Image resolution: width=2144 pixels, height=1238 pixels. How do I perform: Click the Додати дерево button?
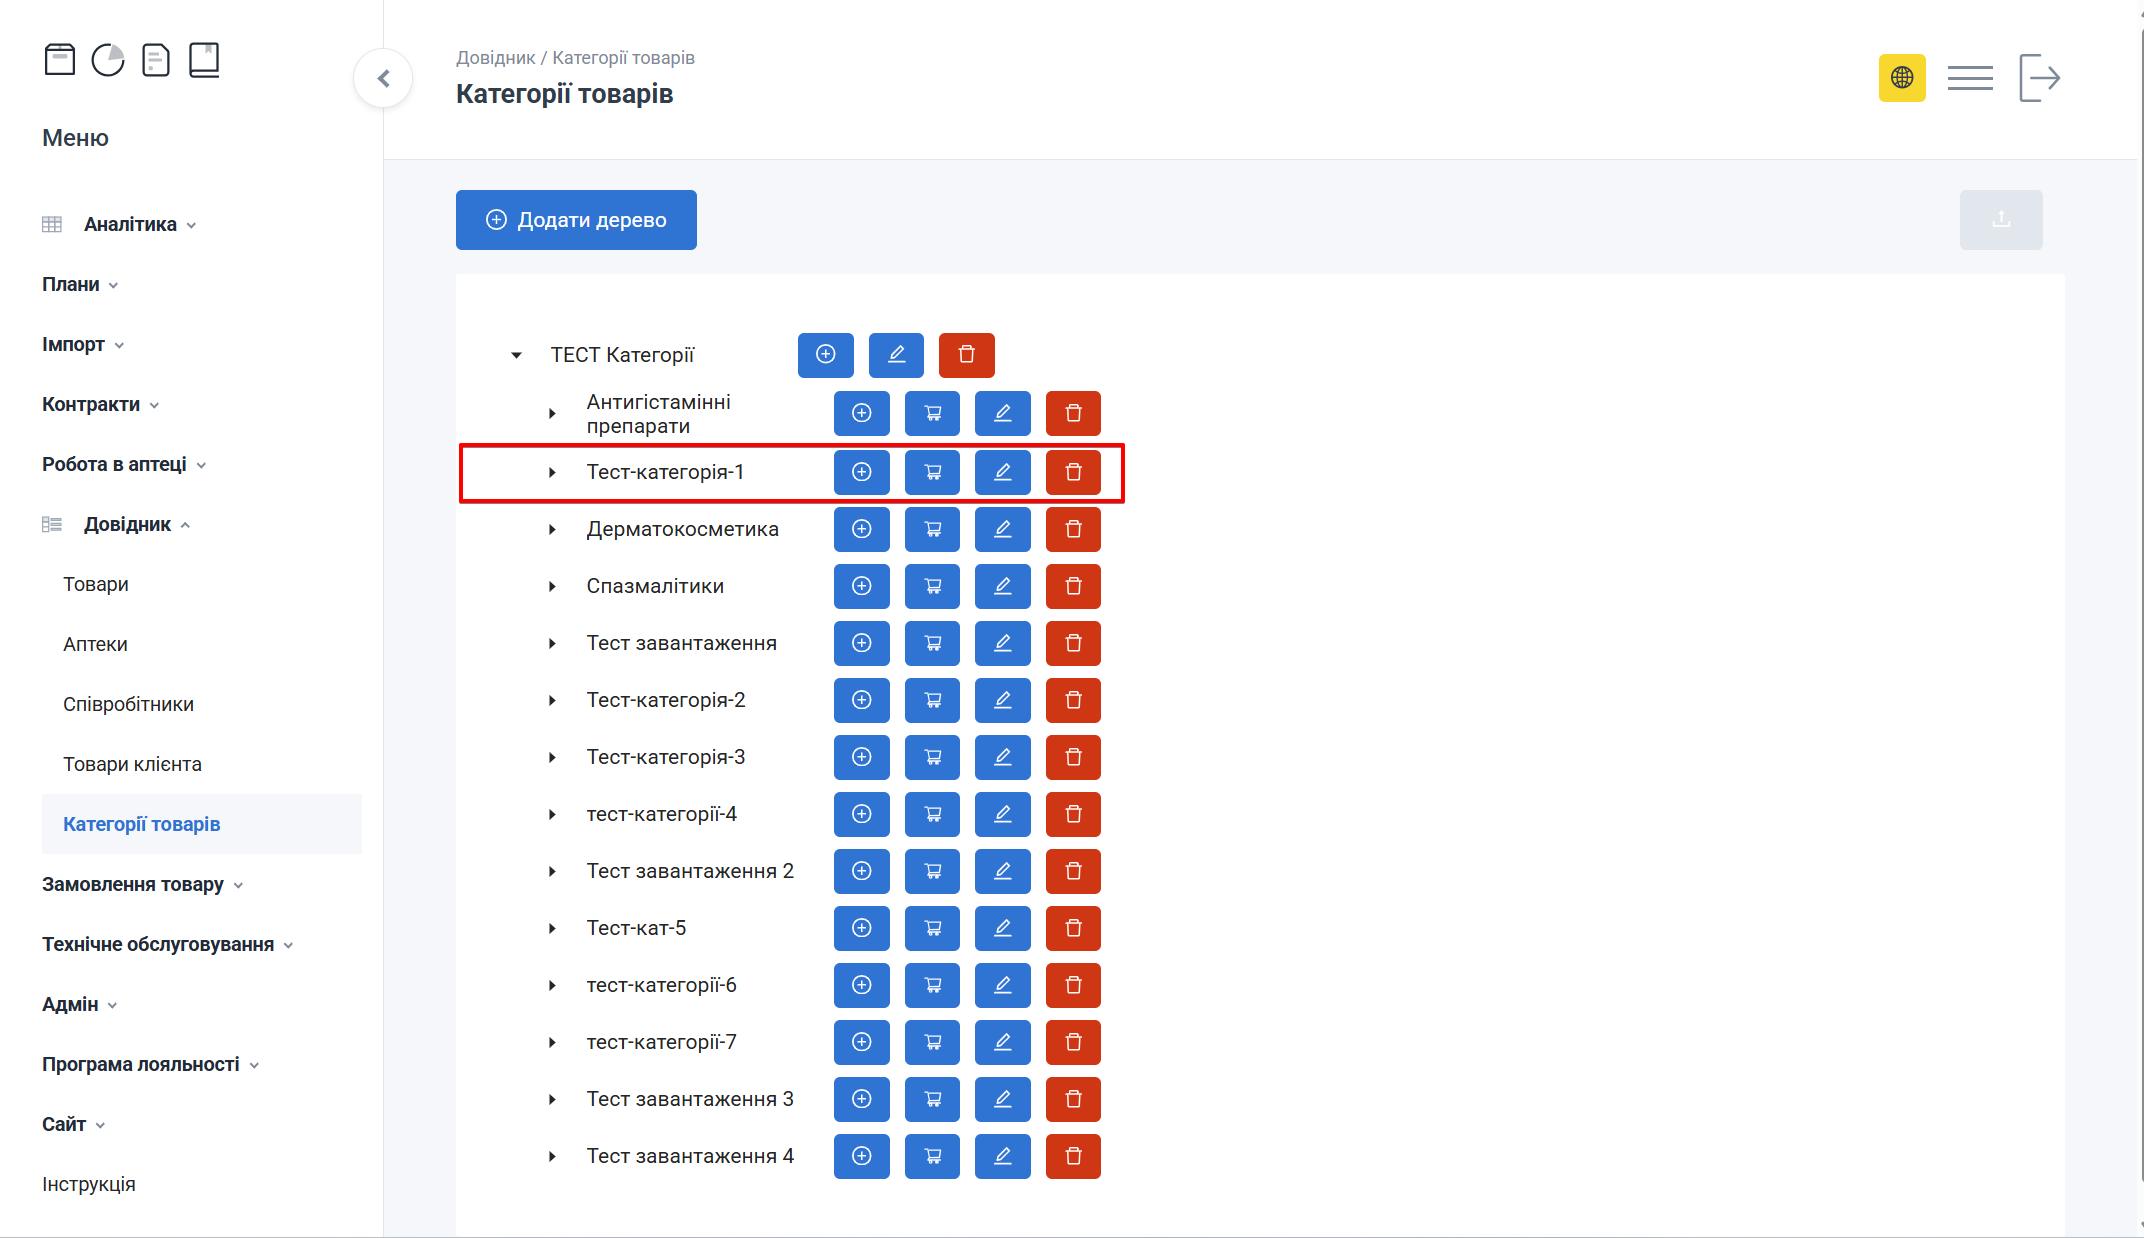tap(576, 220)
